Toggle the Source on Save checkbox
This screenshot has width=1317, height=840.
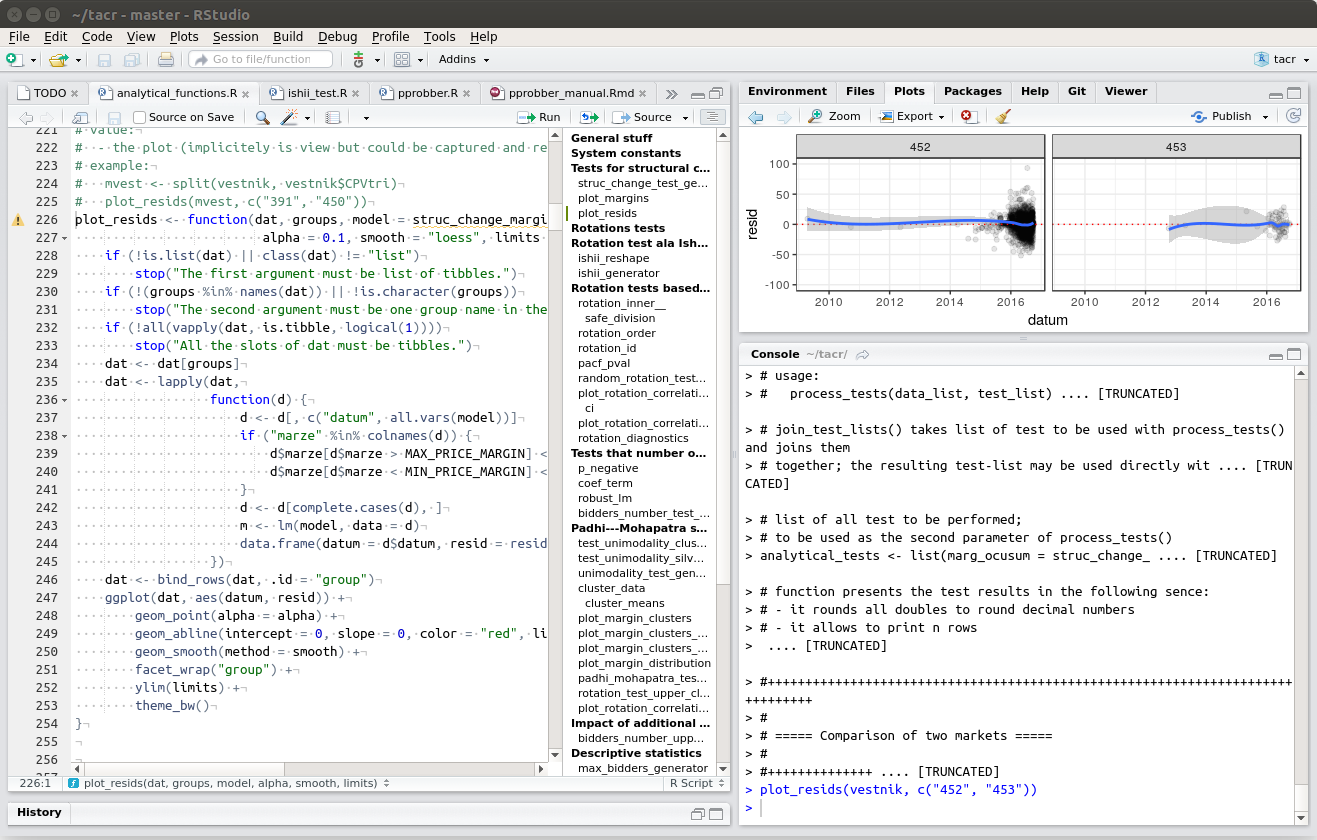tap(140, 117)
